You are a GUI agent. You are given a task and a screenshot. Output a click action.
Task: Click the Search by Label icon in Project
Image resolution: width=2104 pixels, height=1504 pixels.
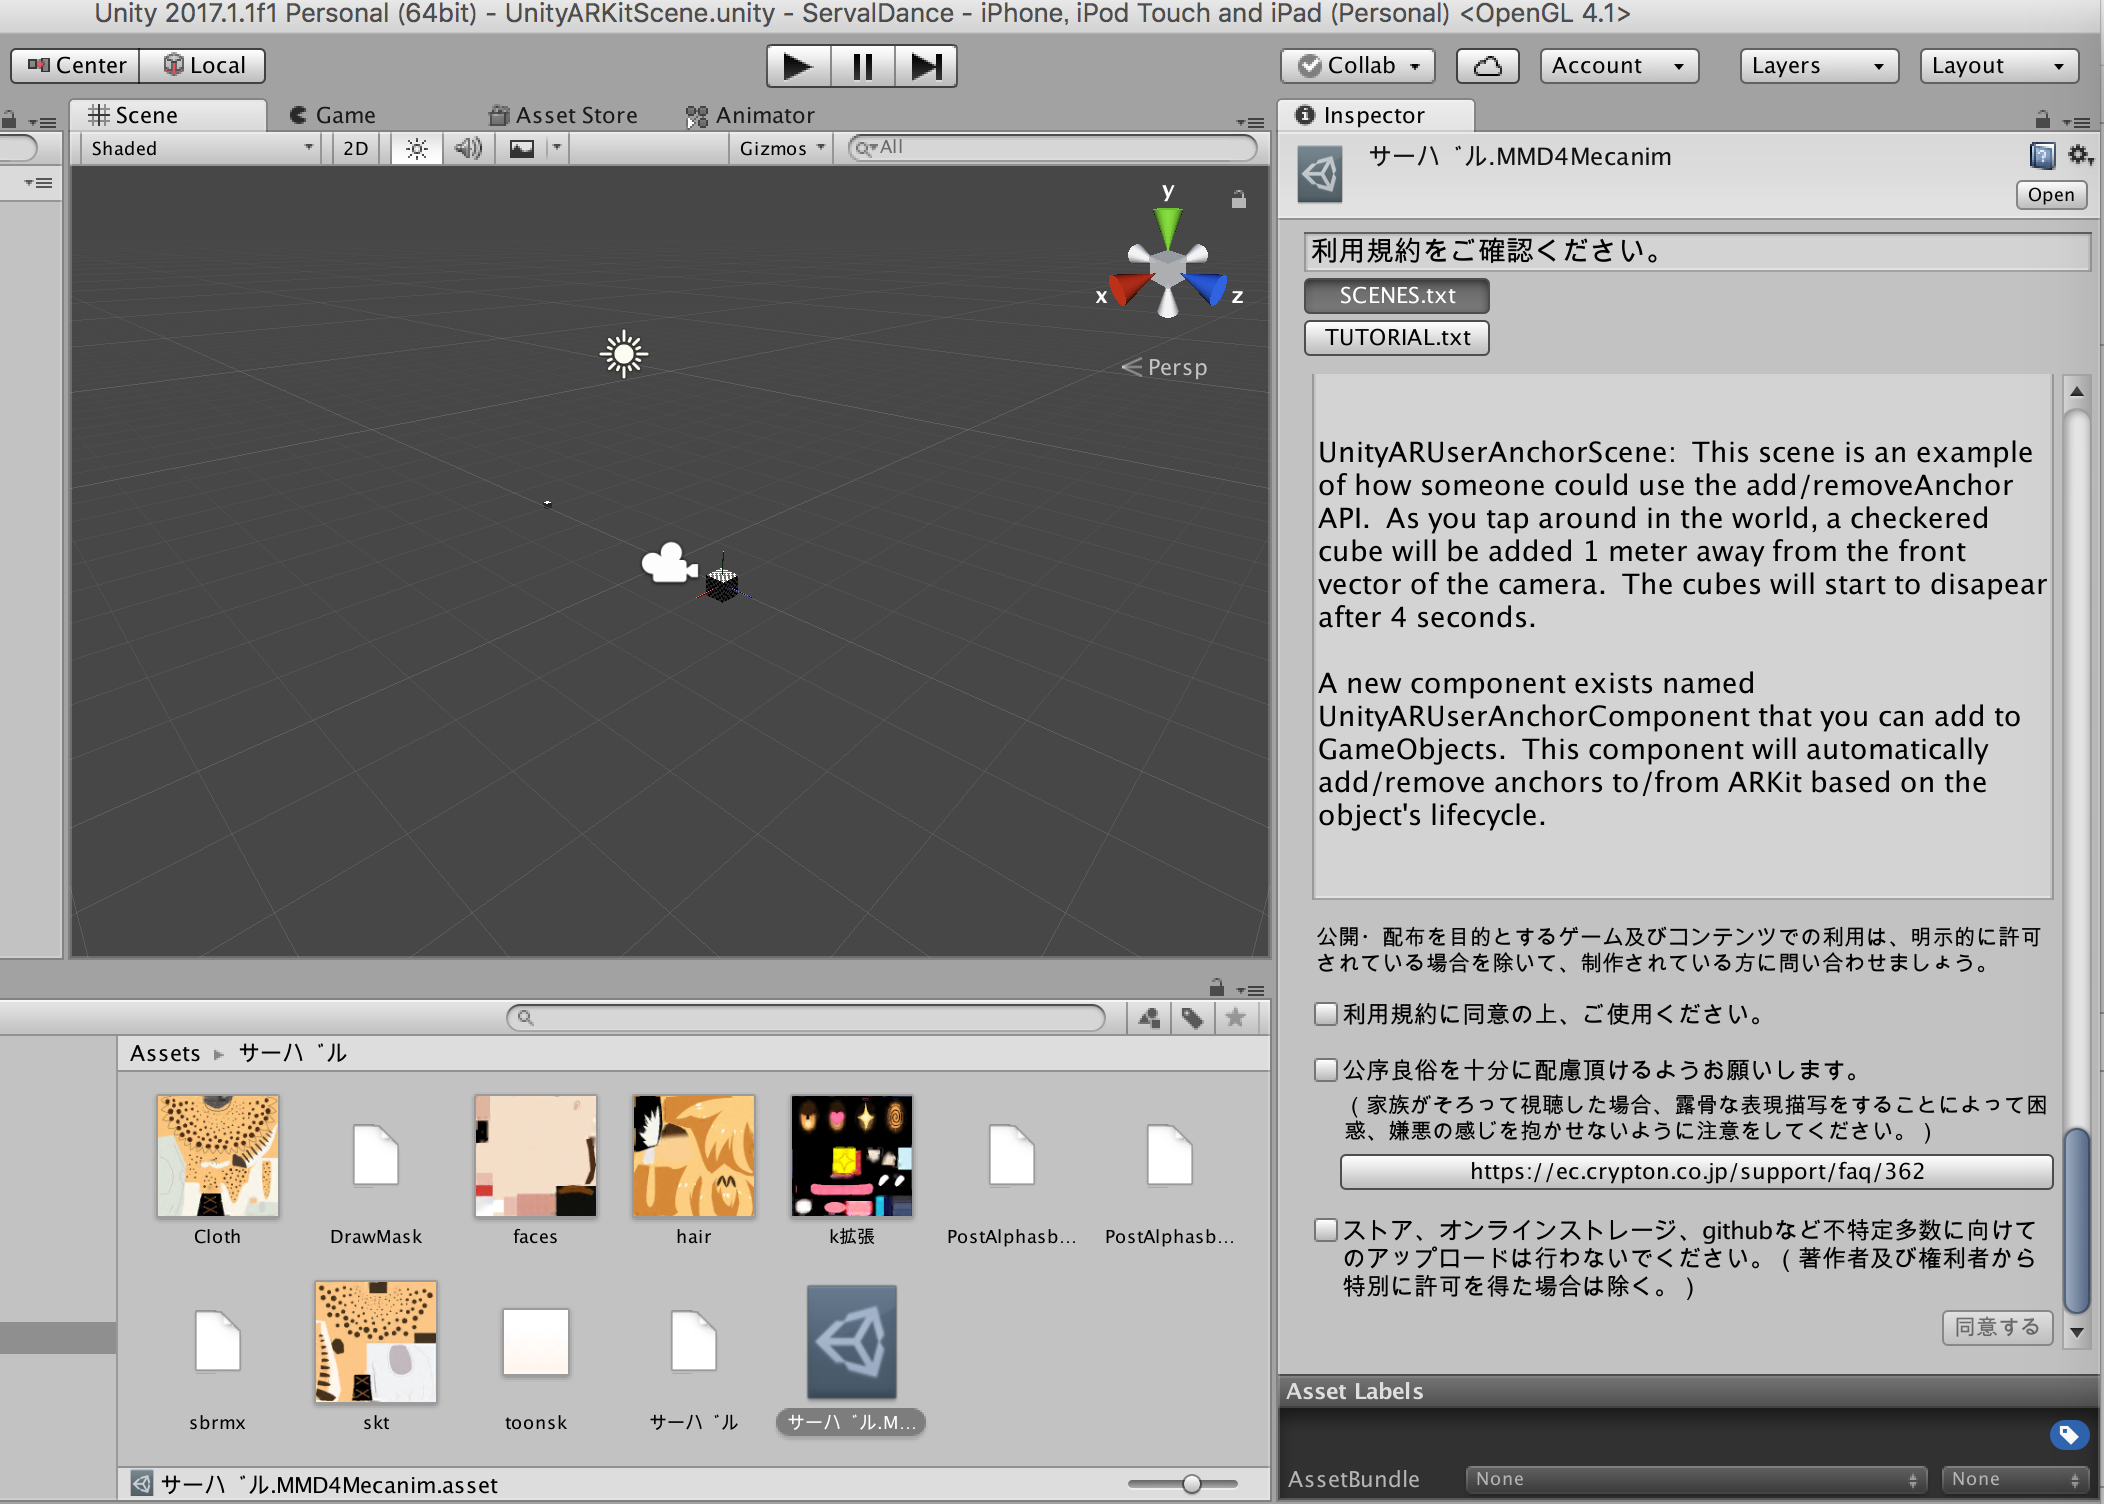(1192, 1018)
